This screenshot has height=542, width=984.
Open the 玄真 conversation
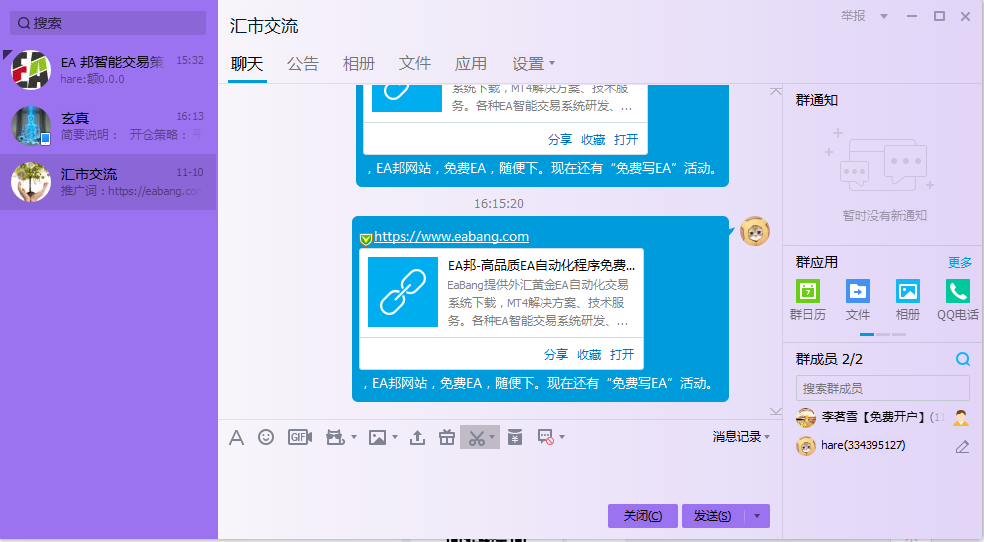[108, 125]
